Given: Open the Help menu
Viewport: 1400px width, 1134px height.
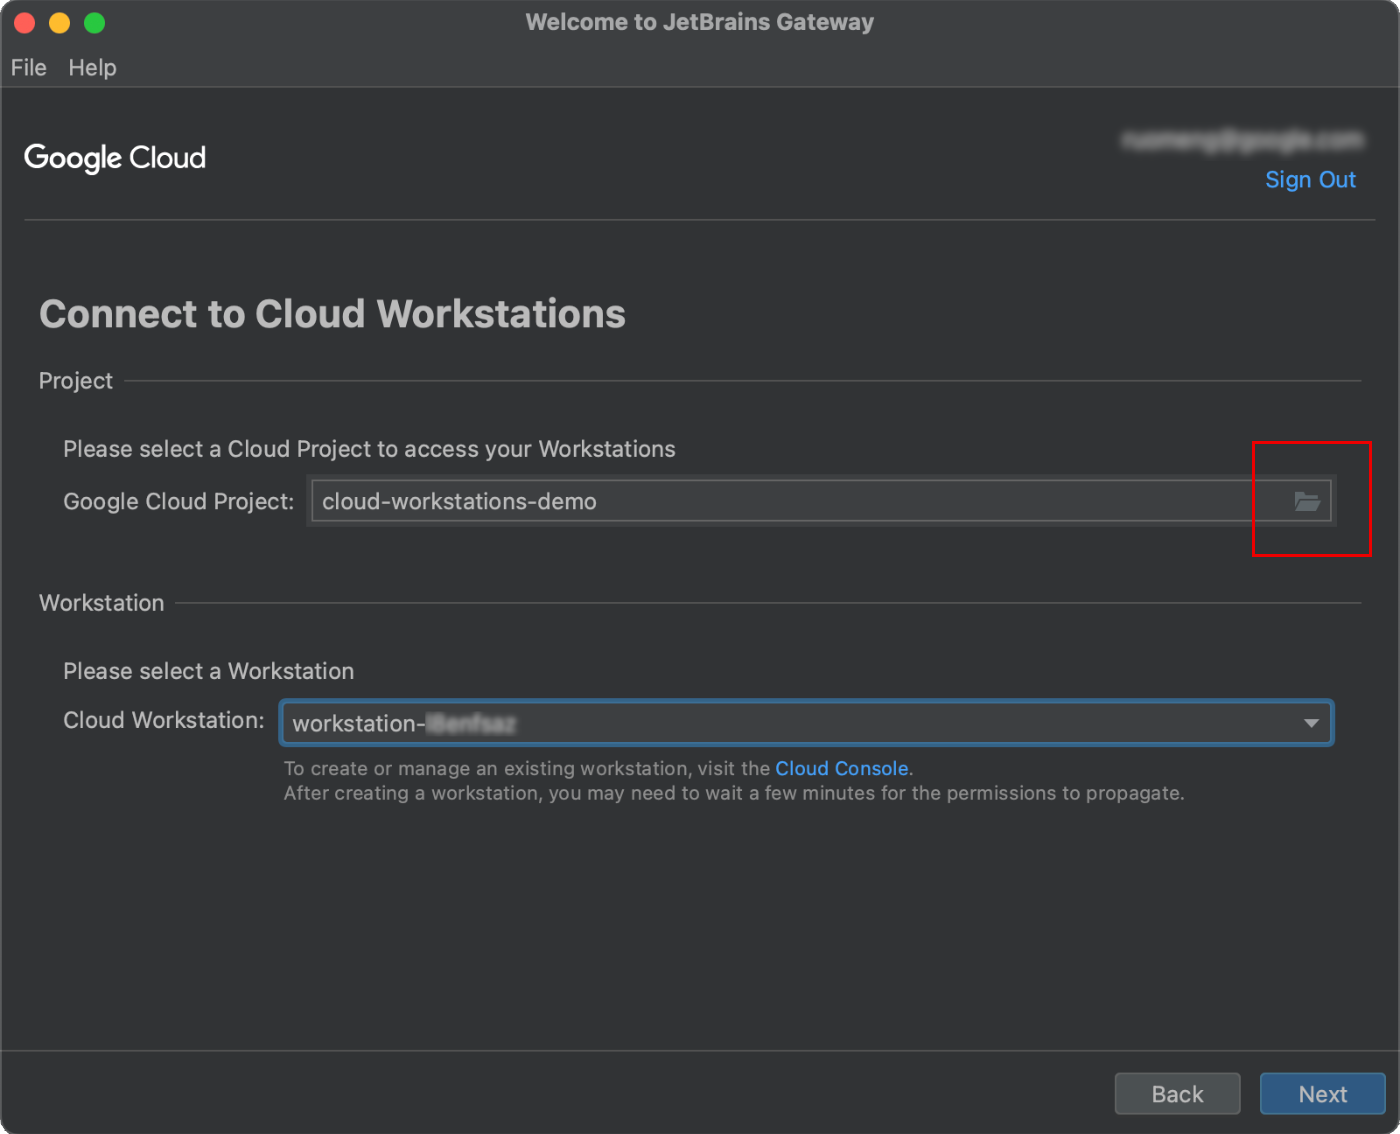Looking at the screenshot, I should [x=92, y=67].
